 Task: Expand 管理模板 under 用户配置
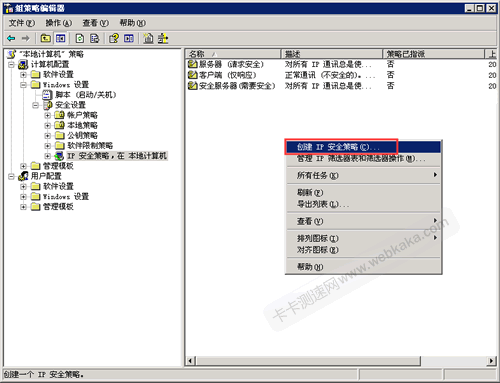[23, 207]
